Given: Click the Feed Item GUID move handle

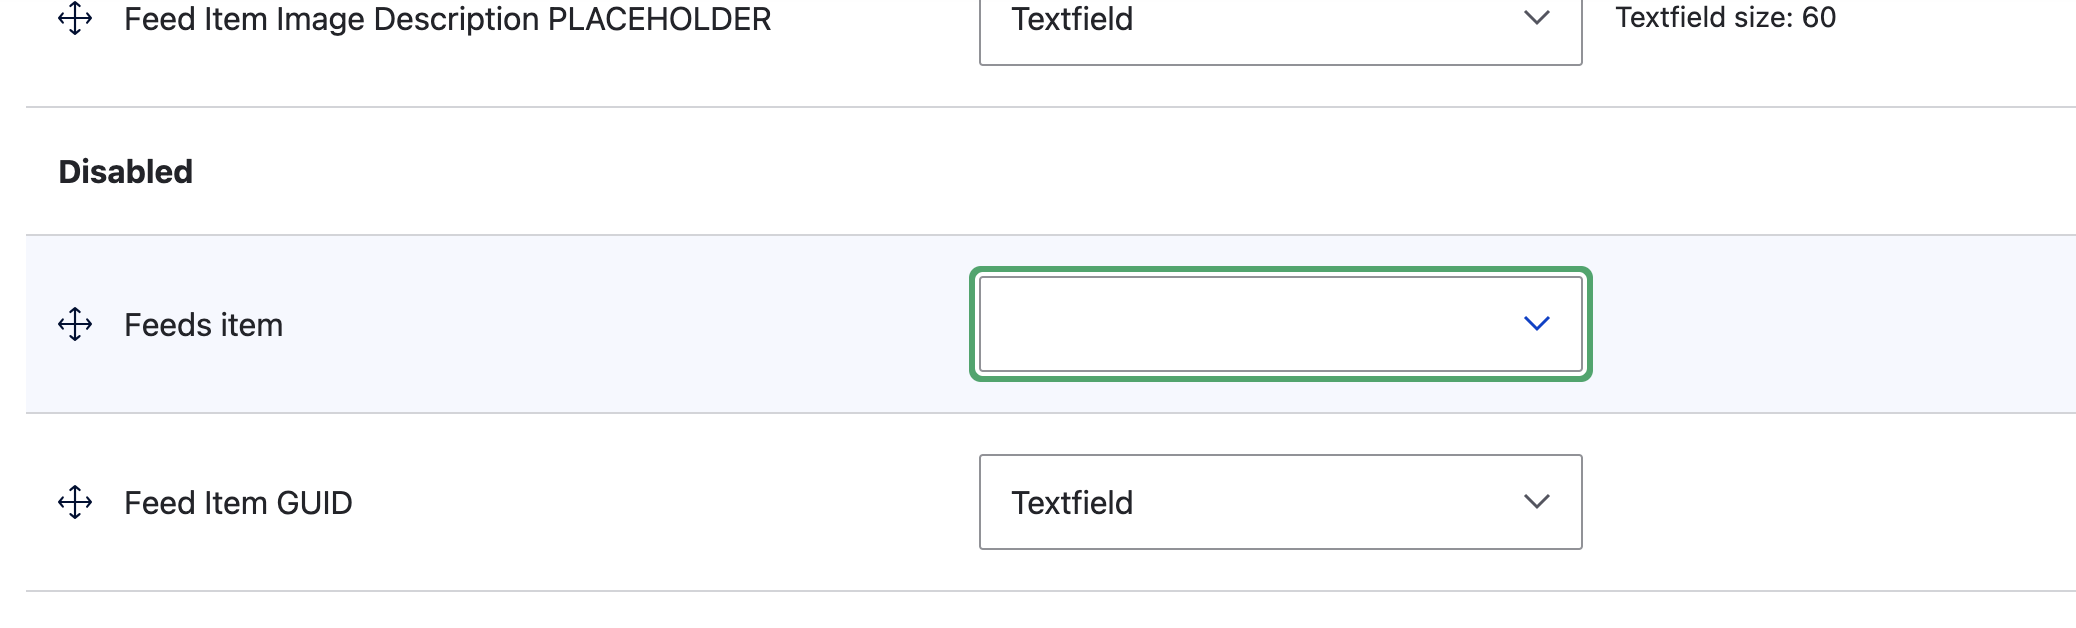Looking at the screenshot, I should pyautogui.click(x=75, y=502).
